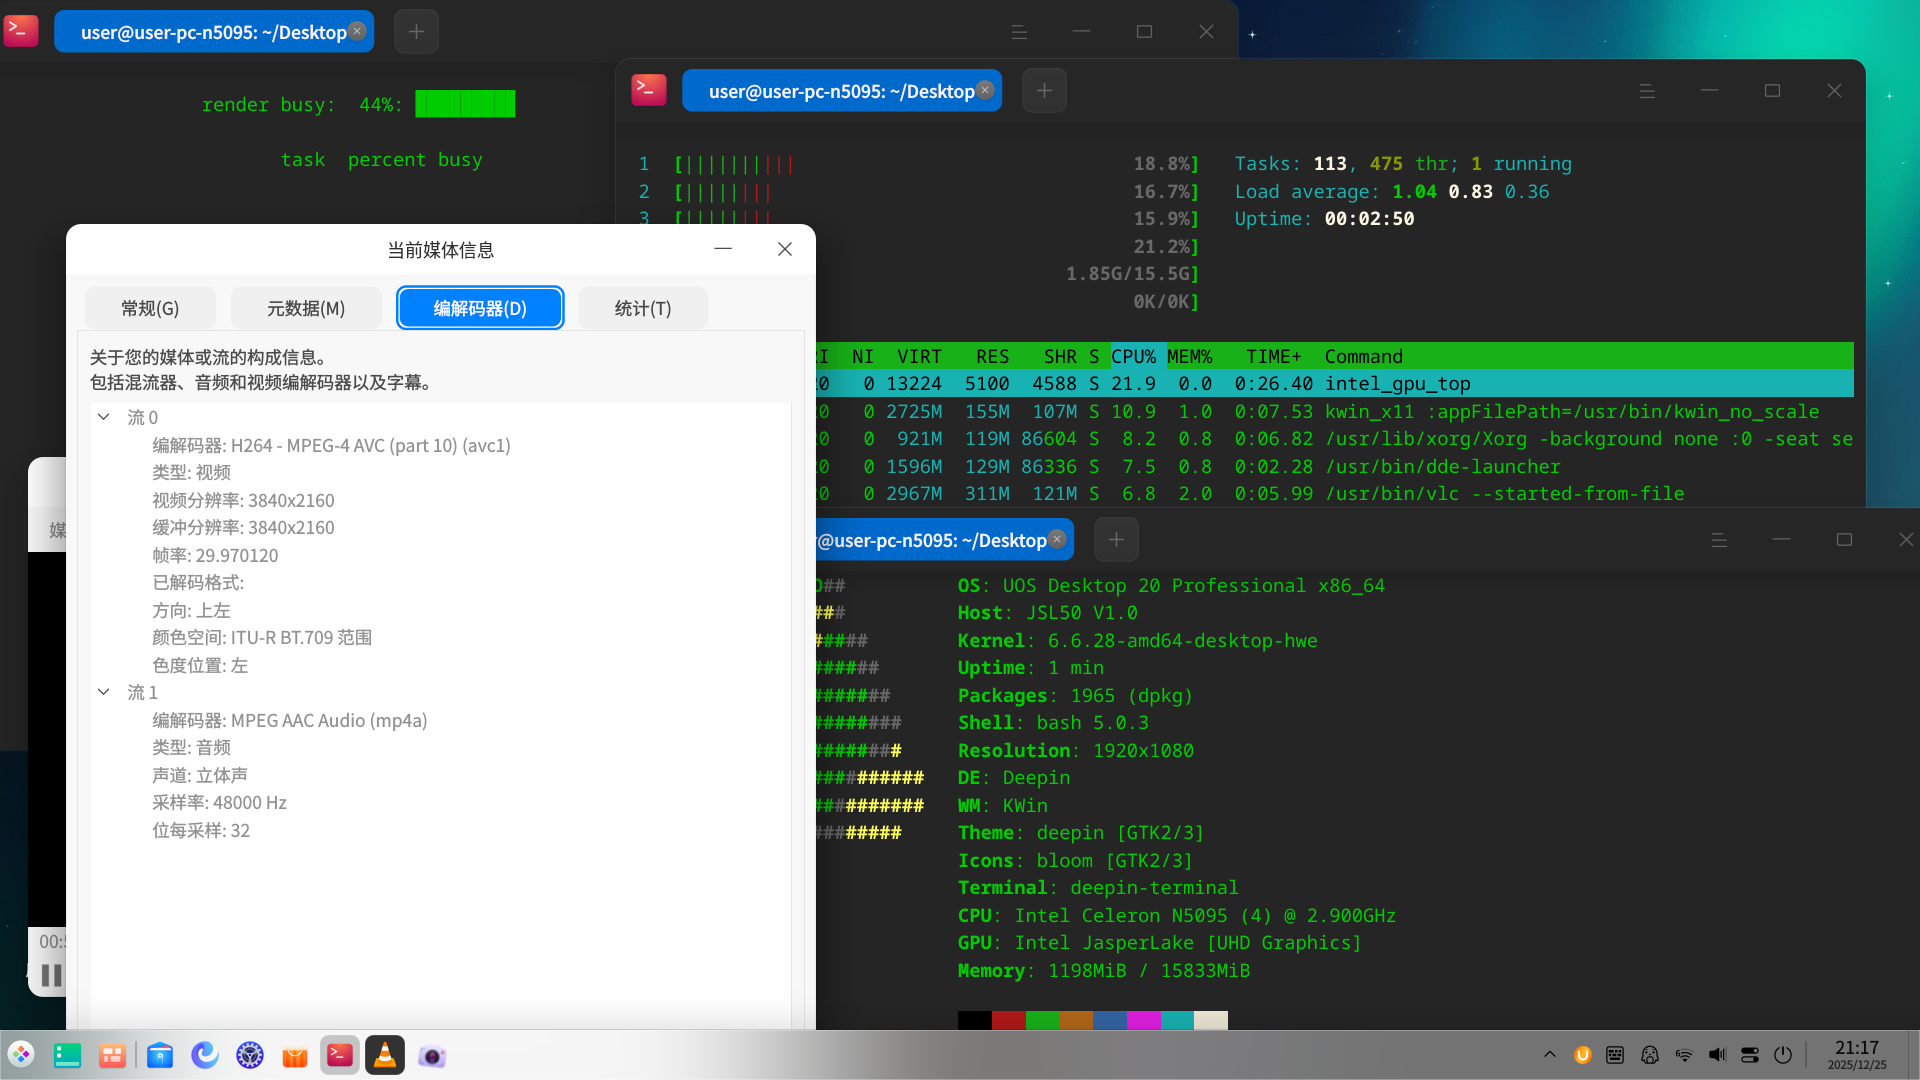Launch deepin-terminal from the dock

340,1054
